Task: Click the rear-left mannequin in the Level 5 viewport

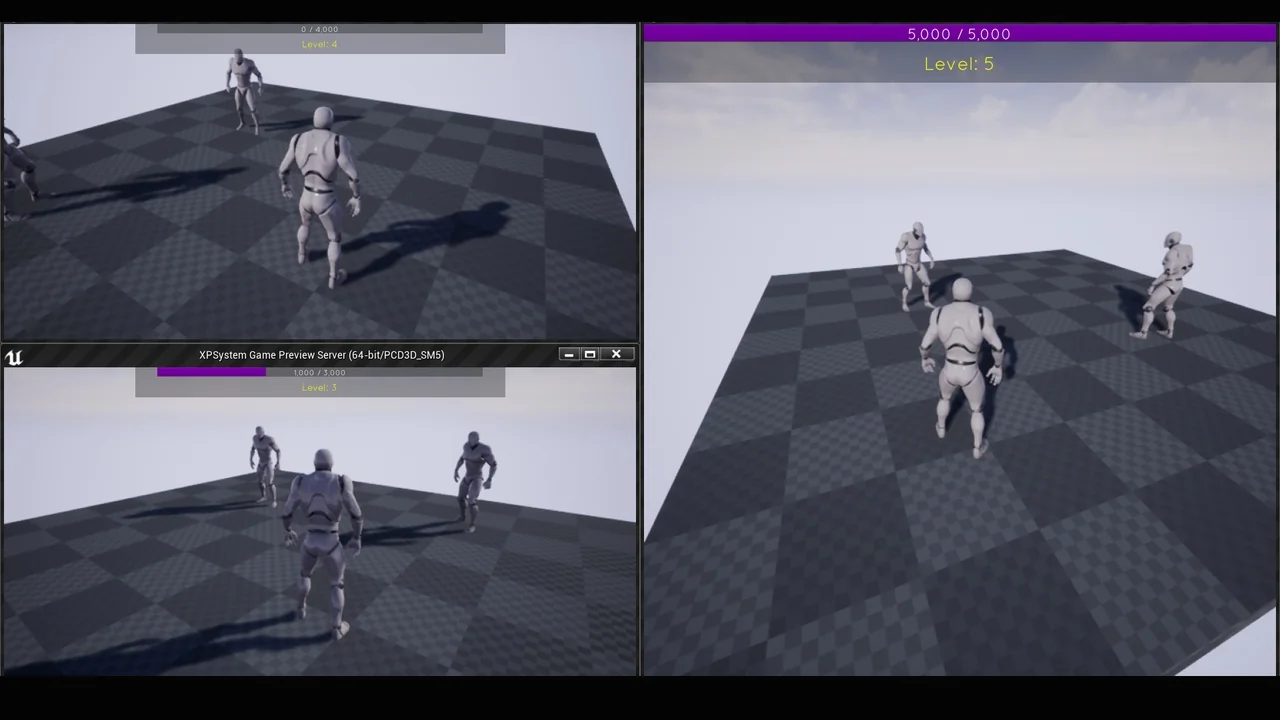Action: point(915,262)
